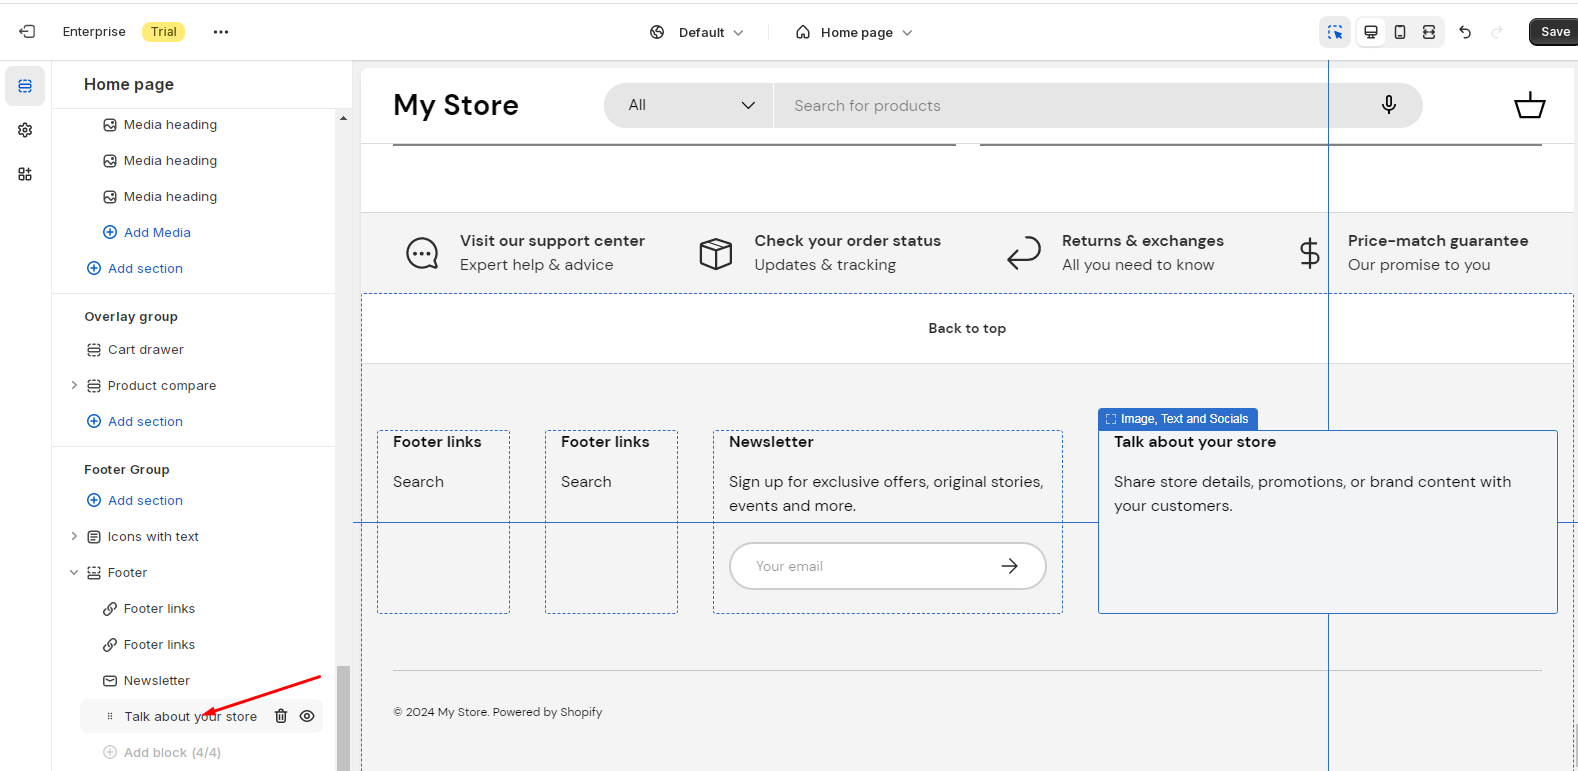
Task: Open the App embeds icon
Action: coord(25,174)
